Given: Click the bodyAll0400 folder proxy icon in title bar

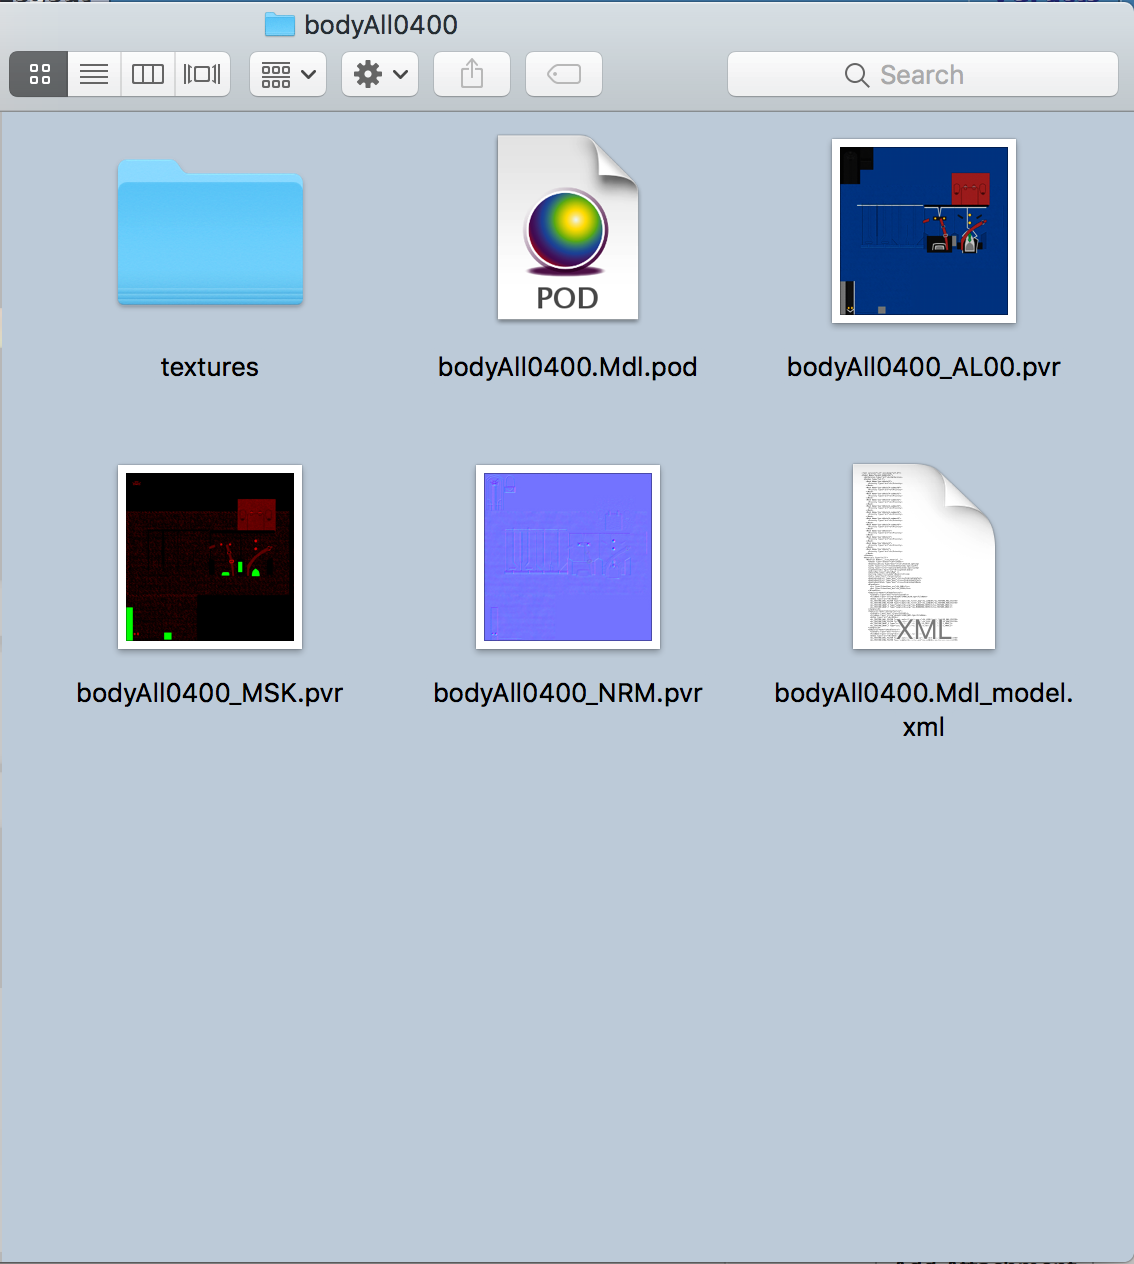Looking at the screenshot, I should coord(279,24).
